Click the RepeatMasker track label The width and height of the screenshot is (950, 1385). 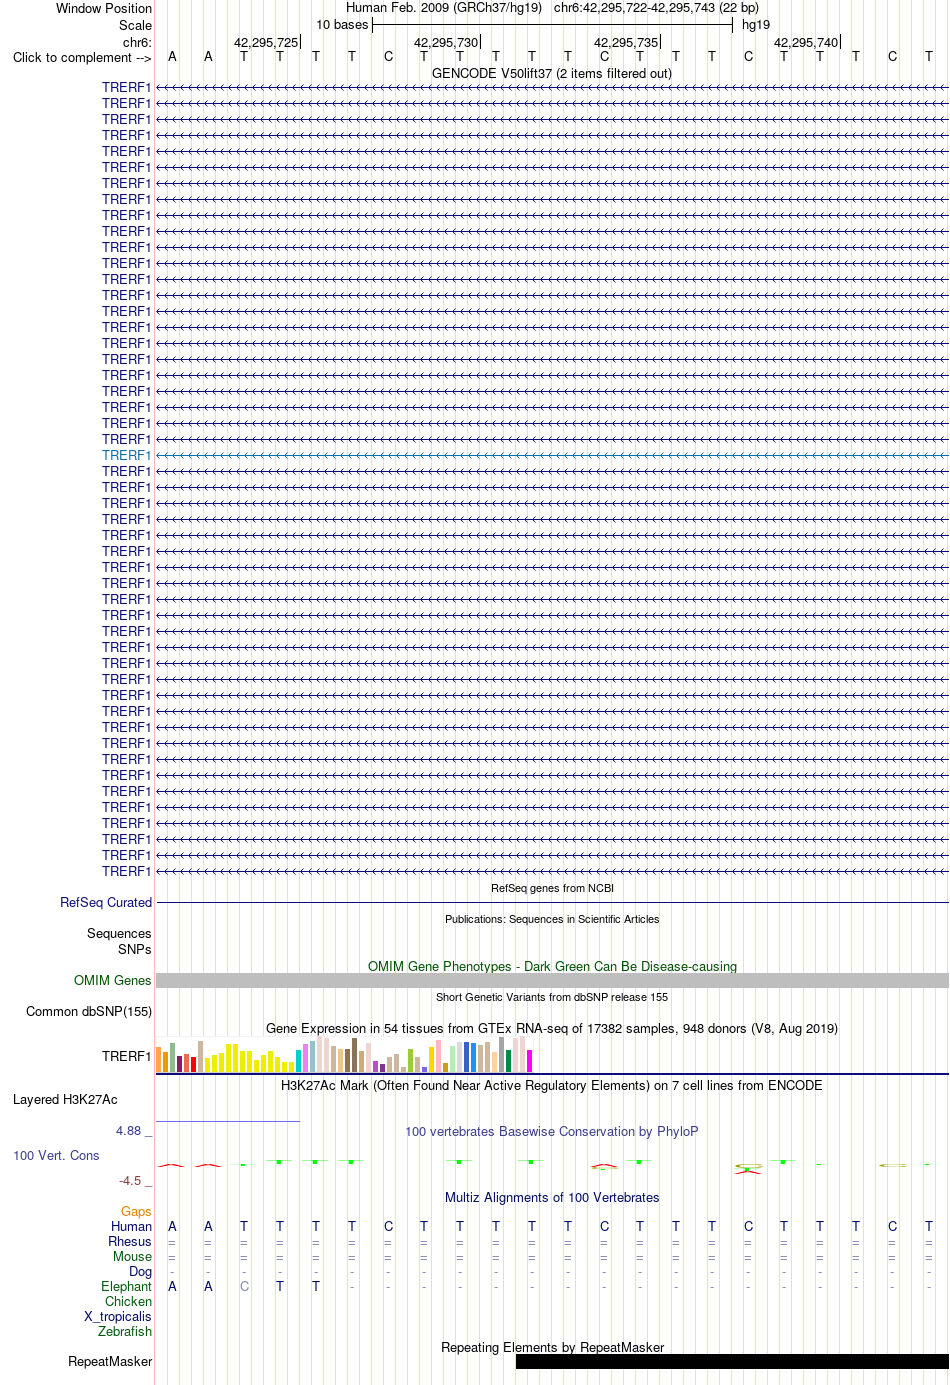(110, 1361)
